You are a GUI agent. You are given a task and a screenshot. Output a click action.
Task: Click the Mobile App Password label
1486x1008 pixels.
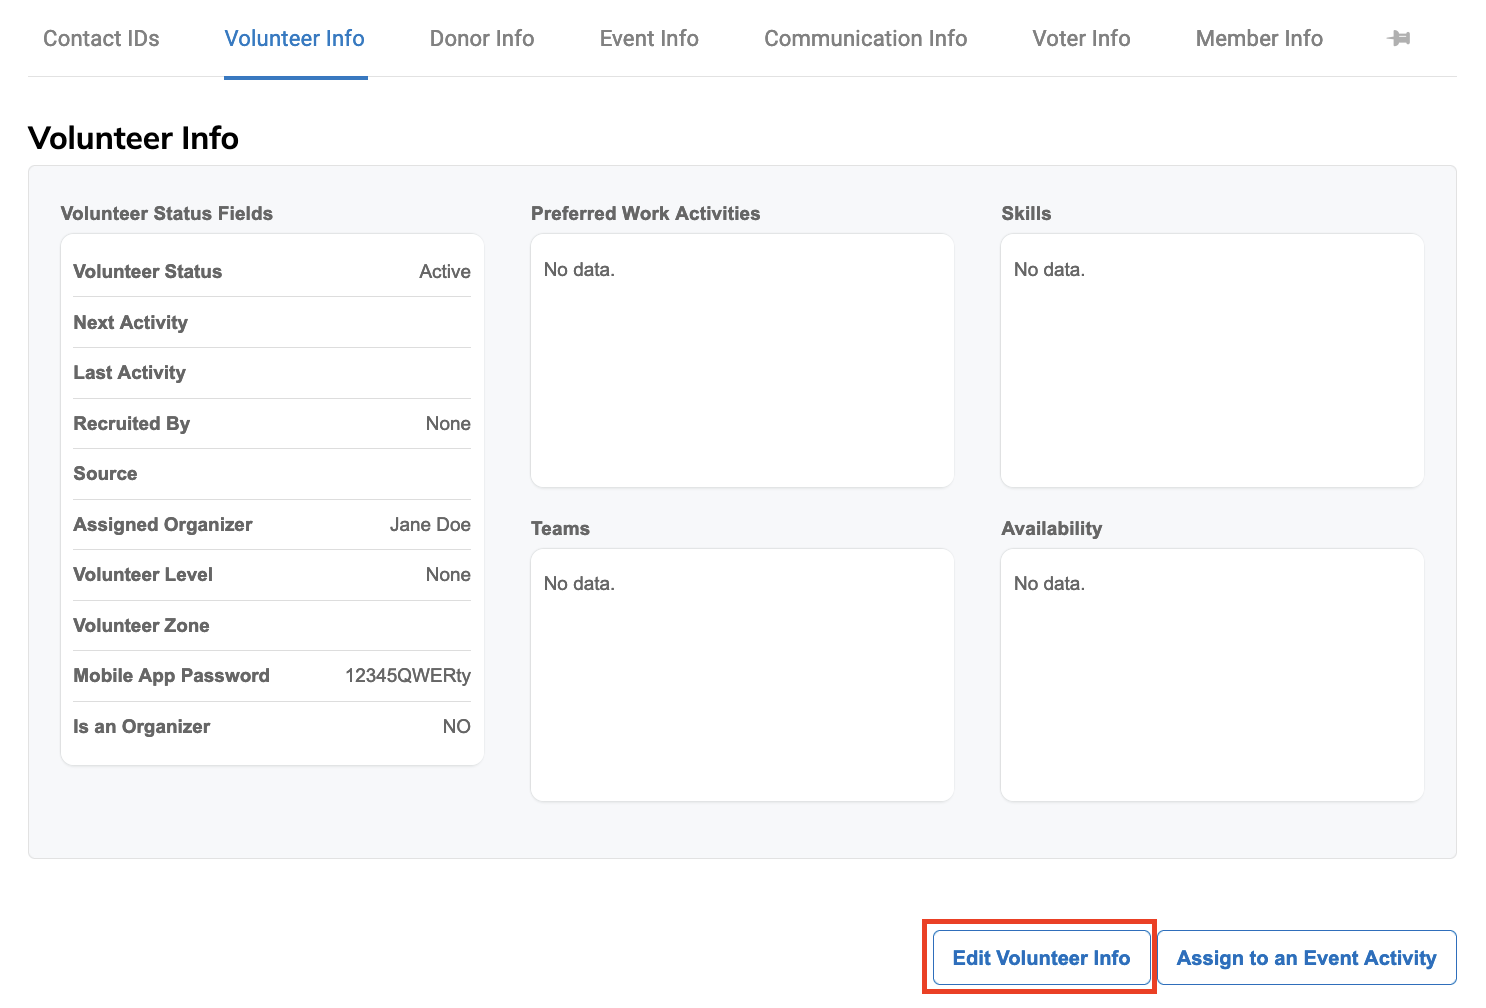(x=172, y=676)
